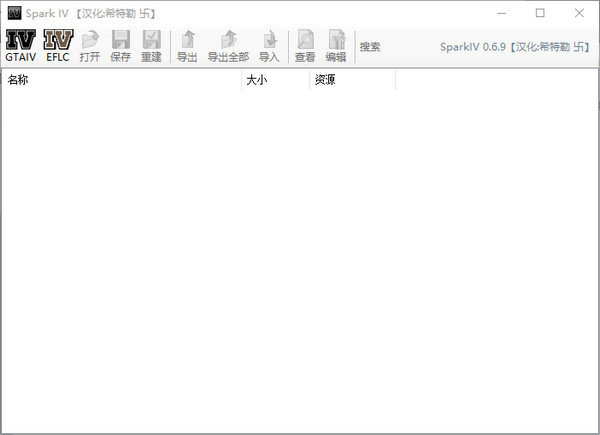Click the 导出 (Export) toolbar icon
This screenshot has height=435, width=600.
tap(187, 46)
